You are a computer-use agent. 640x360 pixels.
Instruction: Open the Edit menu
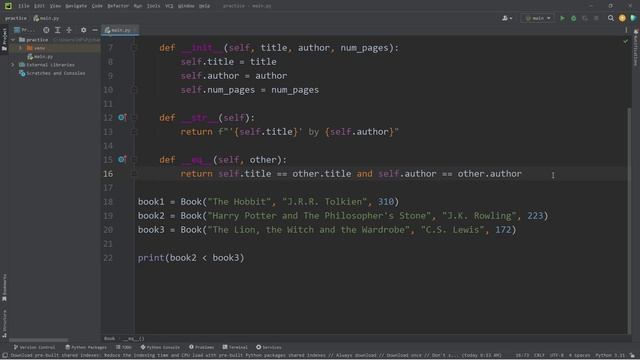(x=39, y=6)
